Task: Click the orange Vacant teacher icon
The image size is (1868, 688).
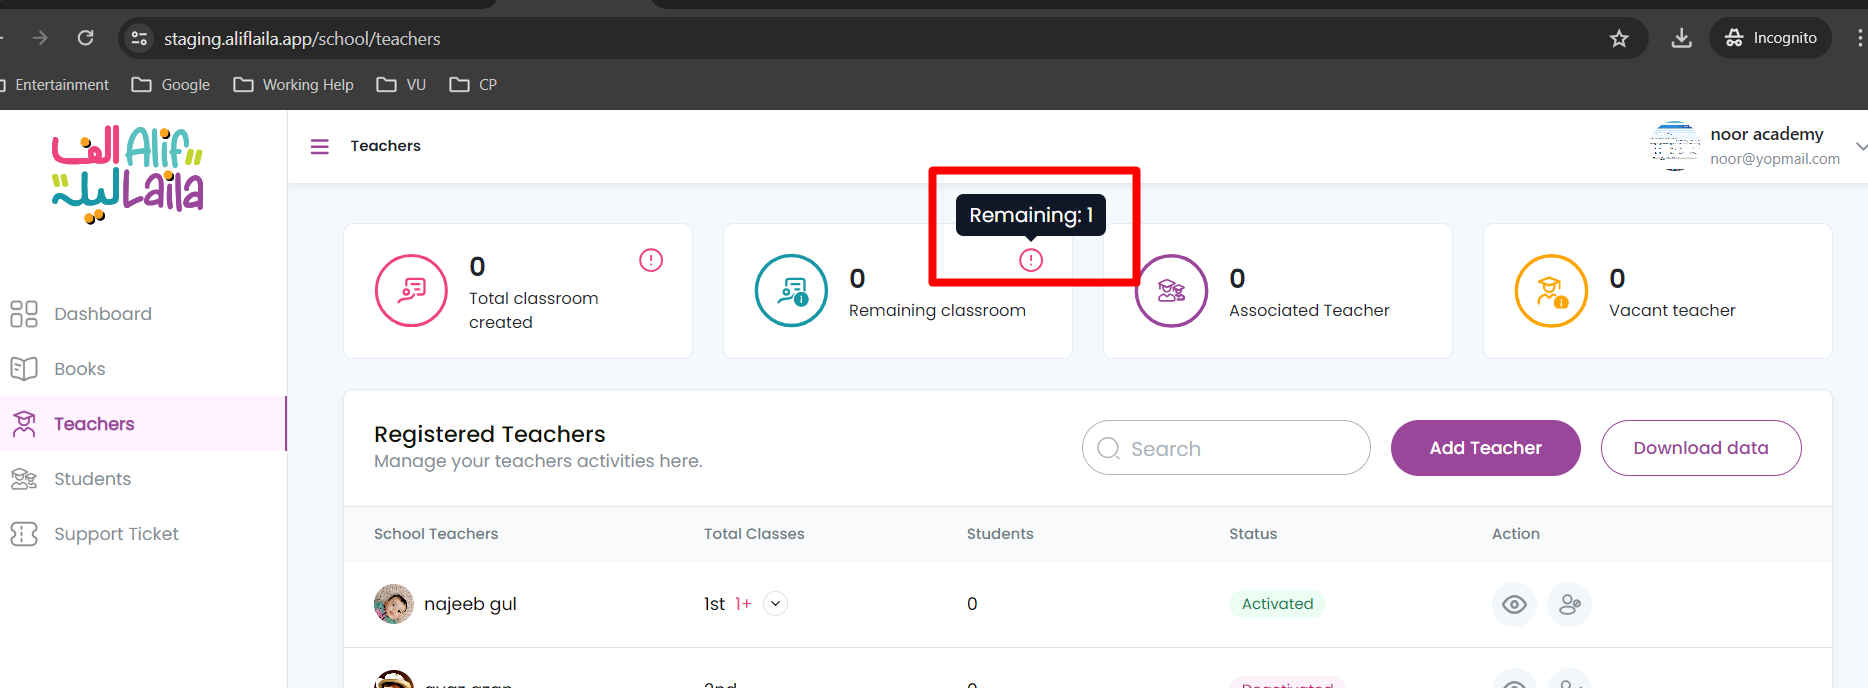Action: point(1551,291)
